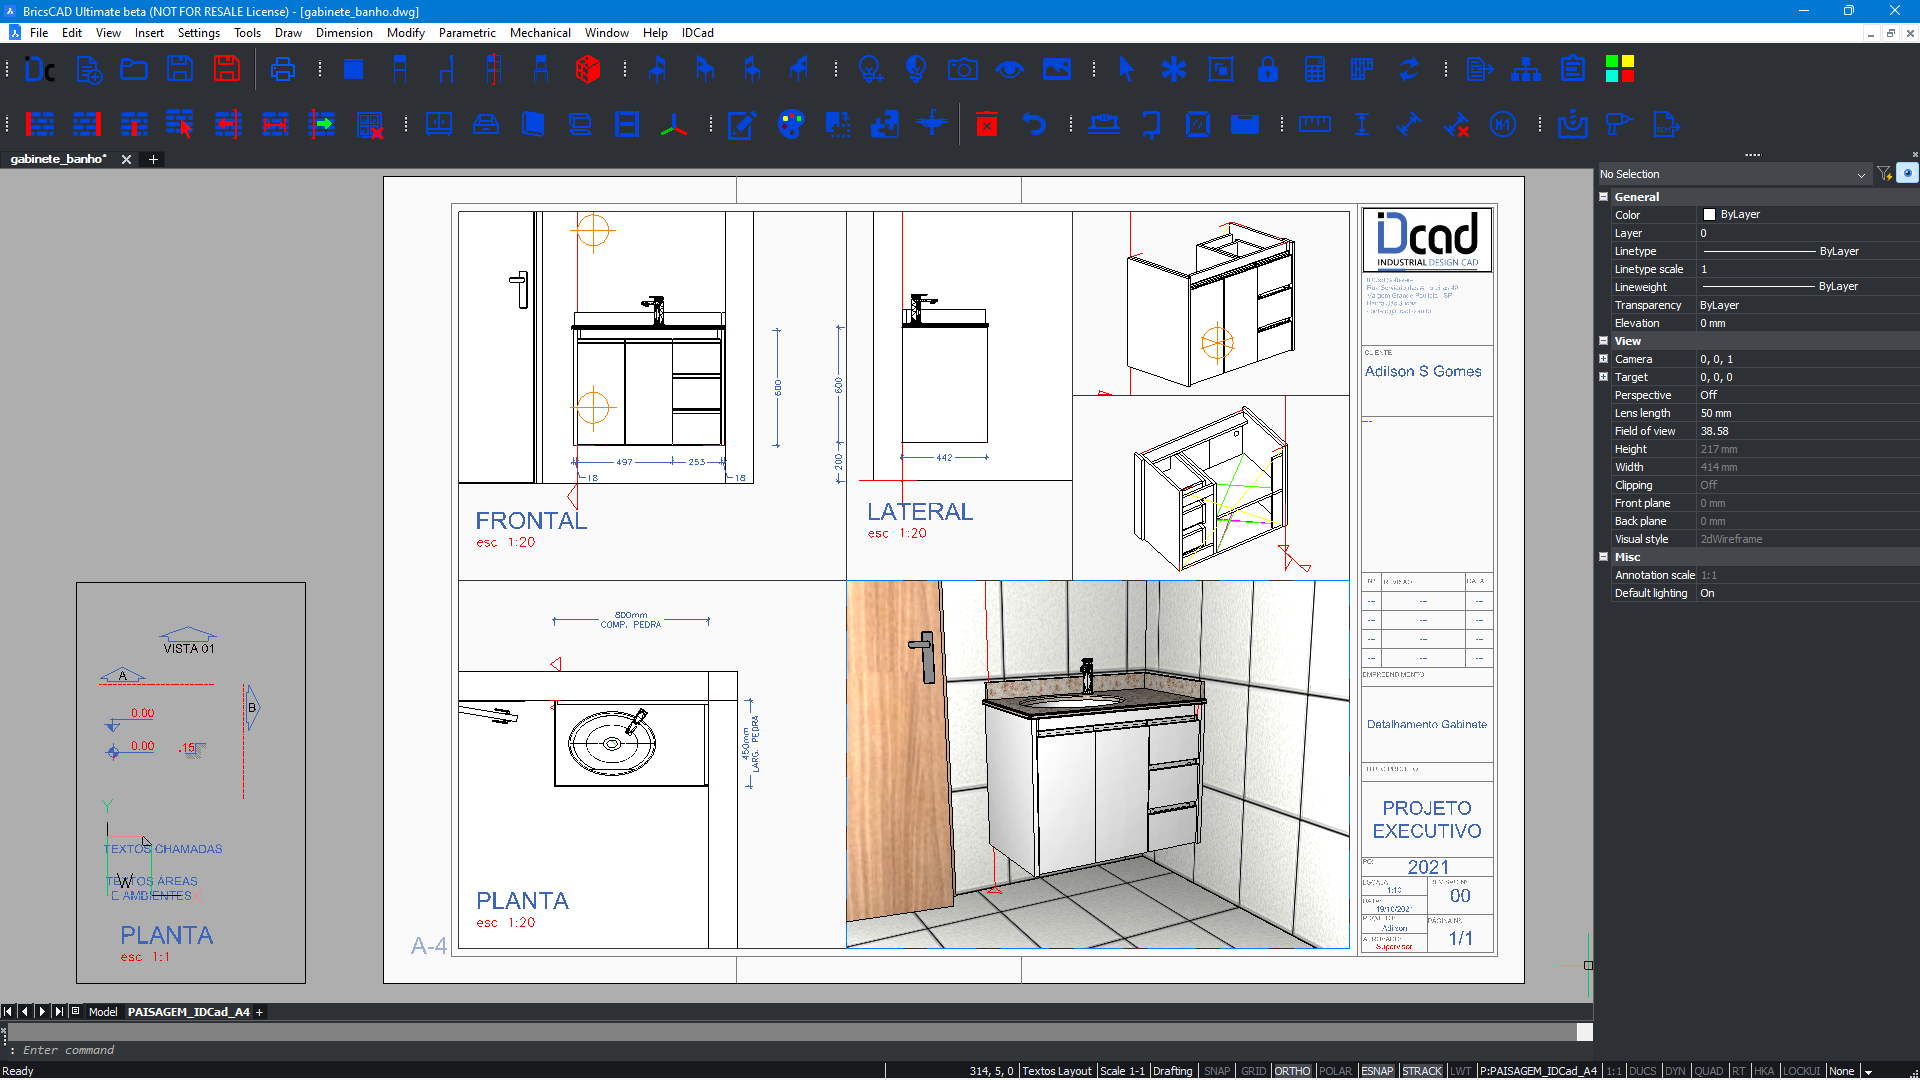The width and height of the screenshot is (1920, 1080).
Task: Toggle ESNAP in status bar
Action: coord(1377,1071)
